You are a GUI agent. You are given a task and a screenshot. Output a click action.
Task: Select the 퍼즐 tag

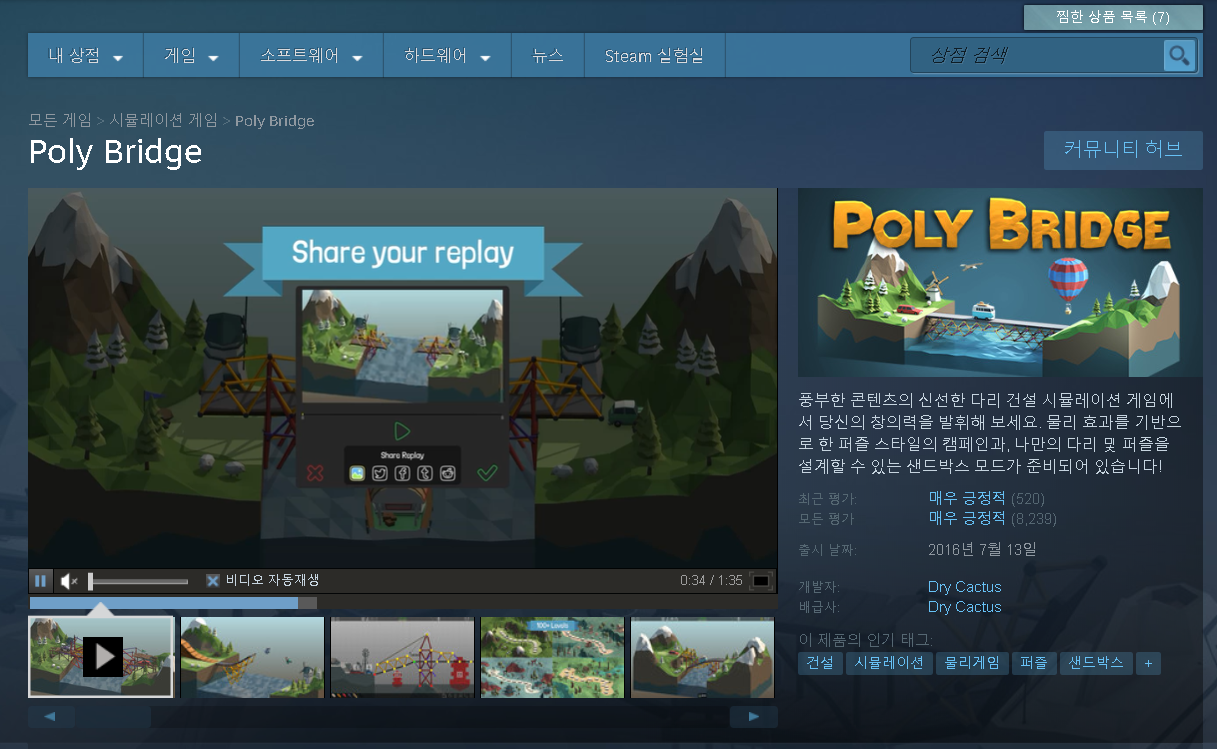click(1034, 663)
